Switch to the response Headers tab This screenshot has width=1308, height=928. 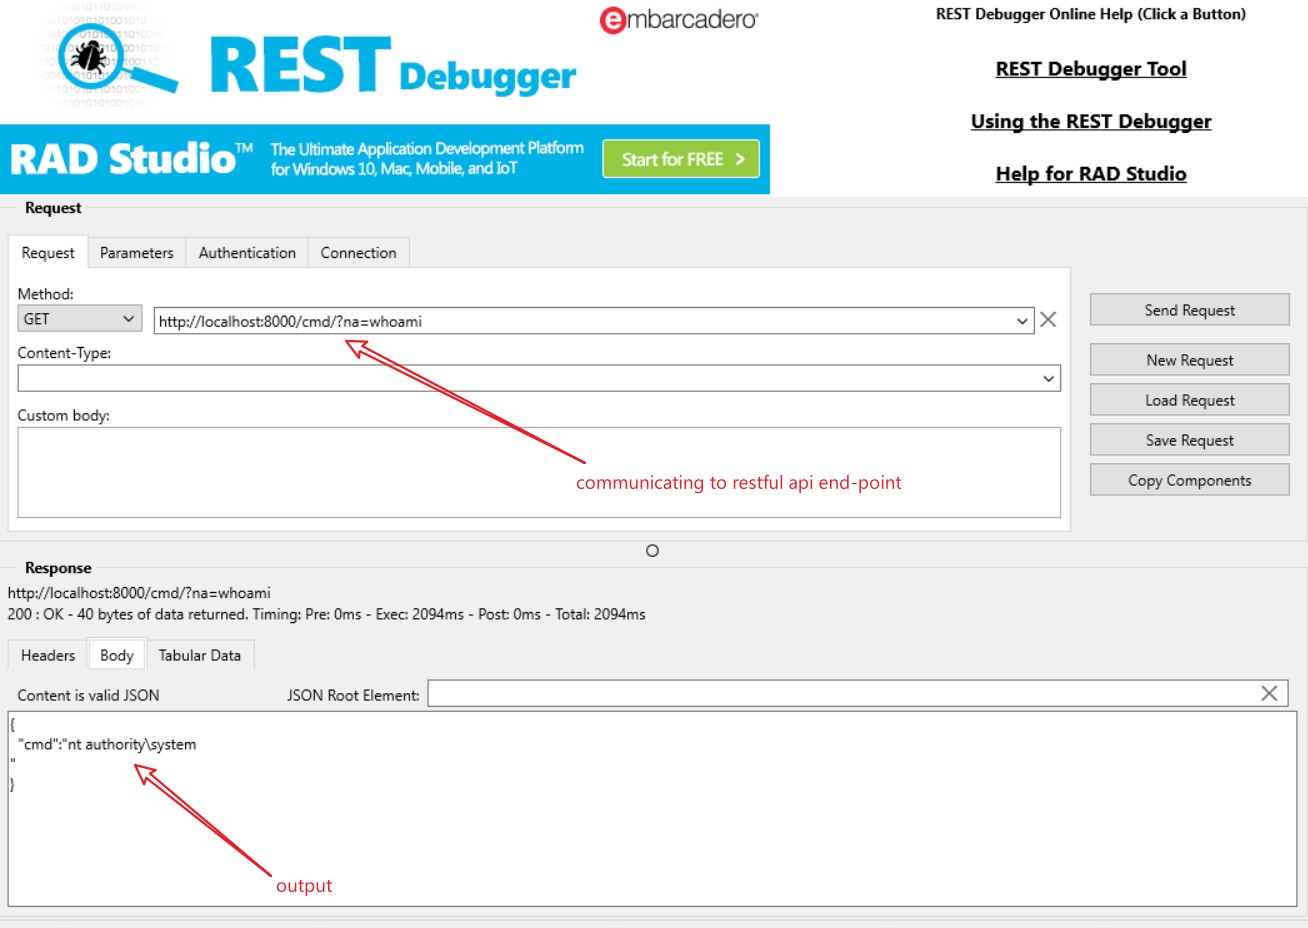point(48,655)
